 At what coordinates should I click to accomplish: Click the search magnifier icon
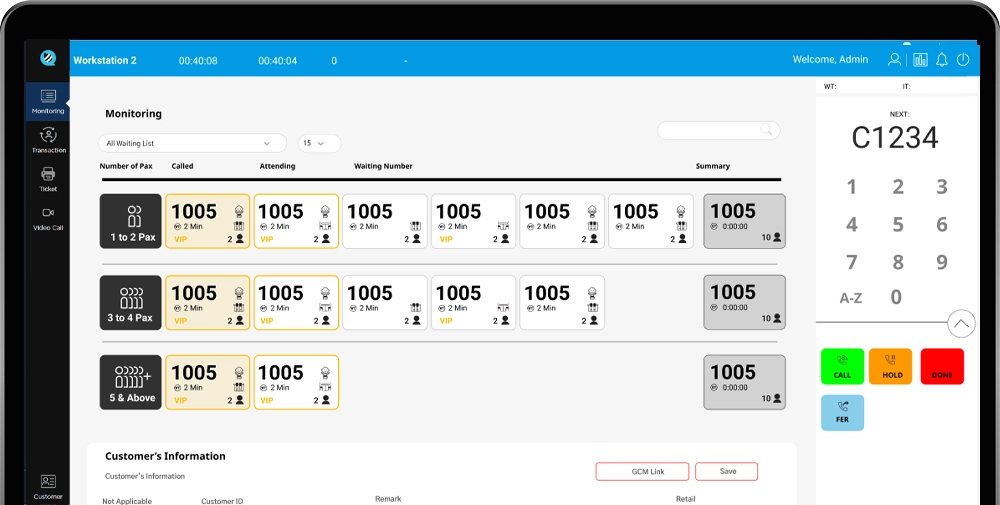click(x=766, y=130)
